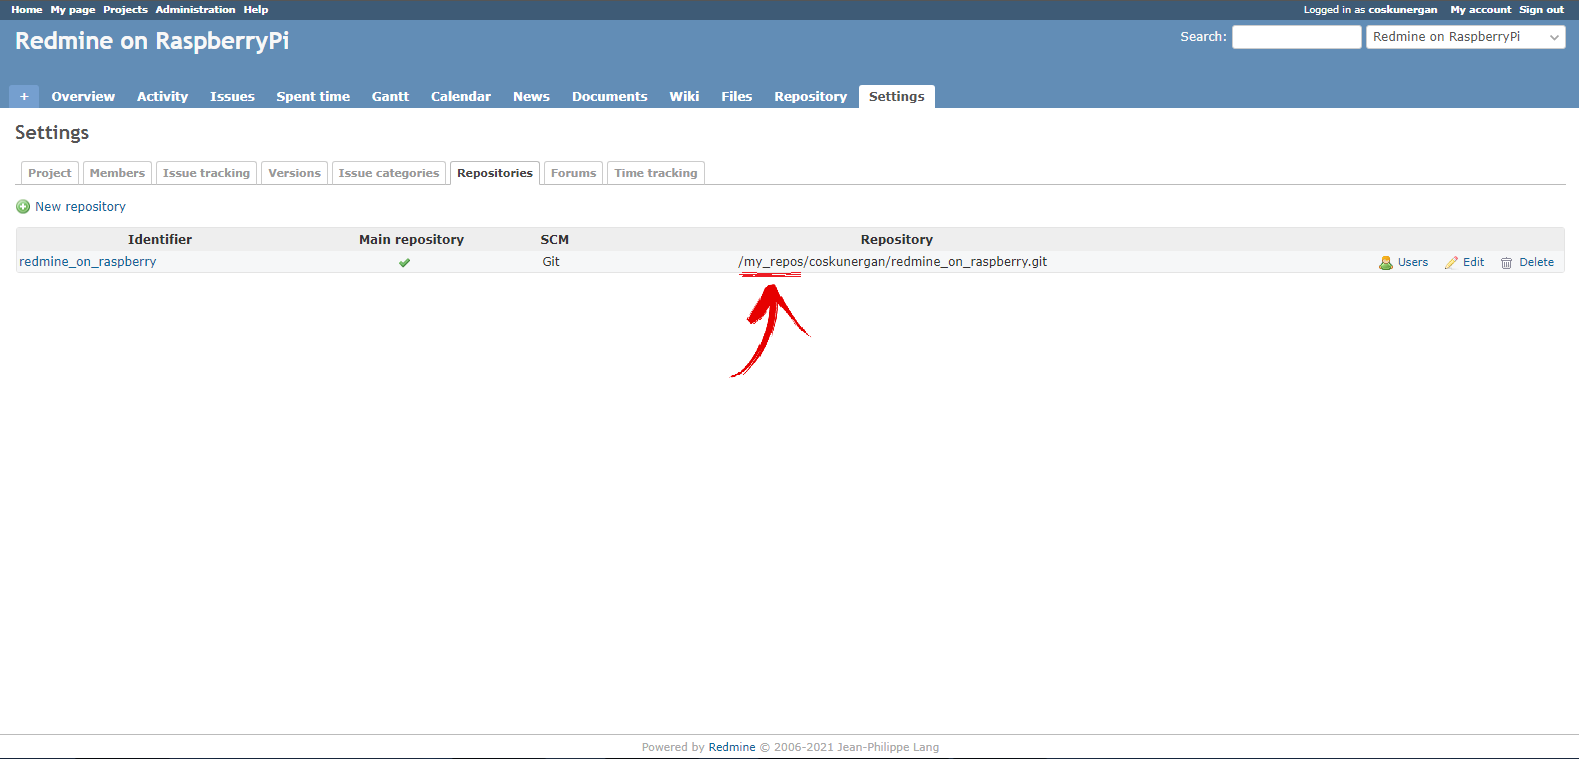This screenshot has height=759, width=1579.
Task: Click the Users link text
Action: [1412, 263]
